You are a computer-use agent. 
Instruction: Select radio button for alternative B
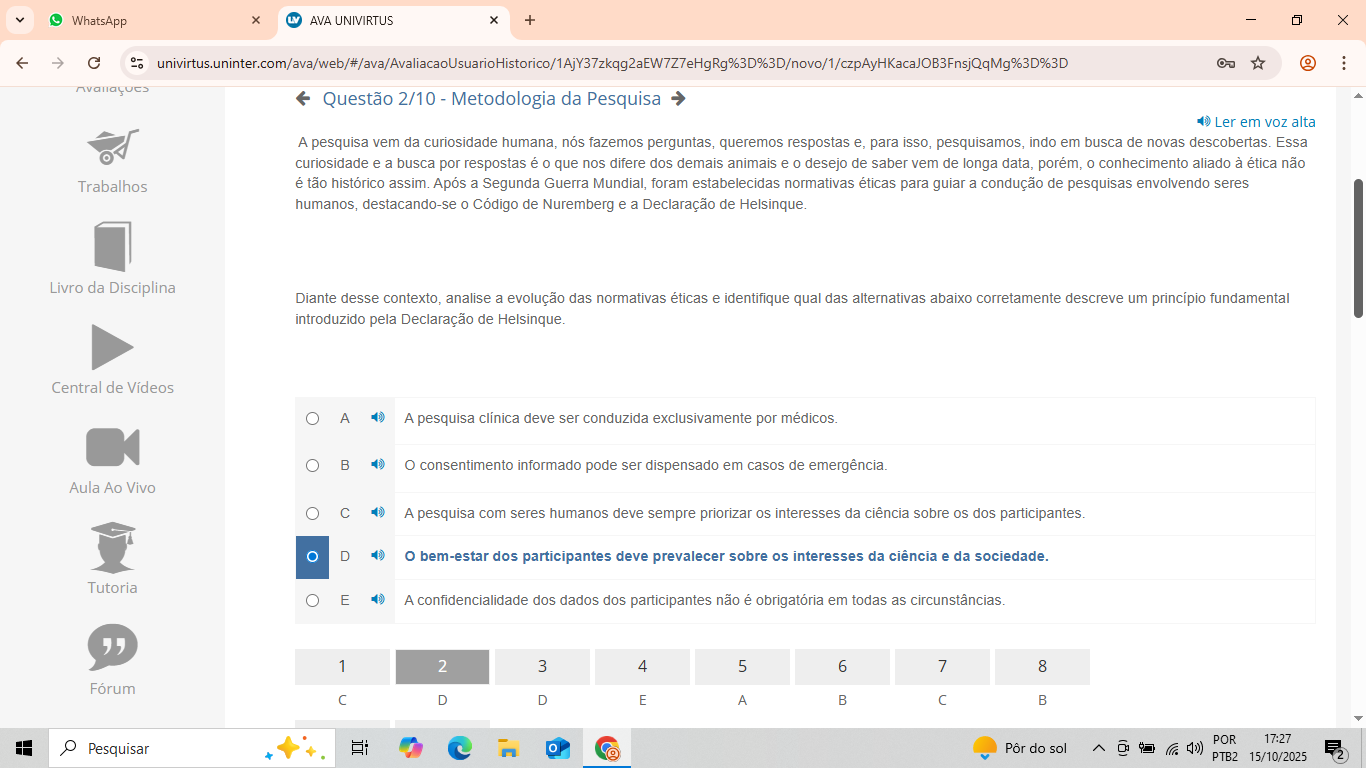click(313, 465)
